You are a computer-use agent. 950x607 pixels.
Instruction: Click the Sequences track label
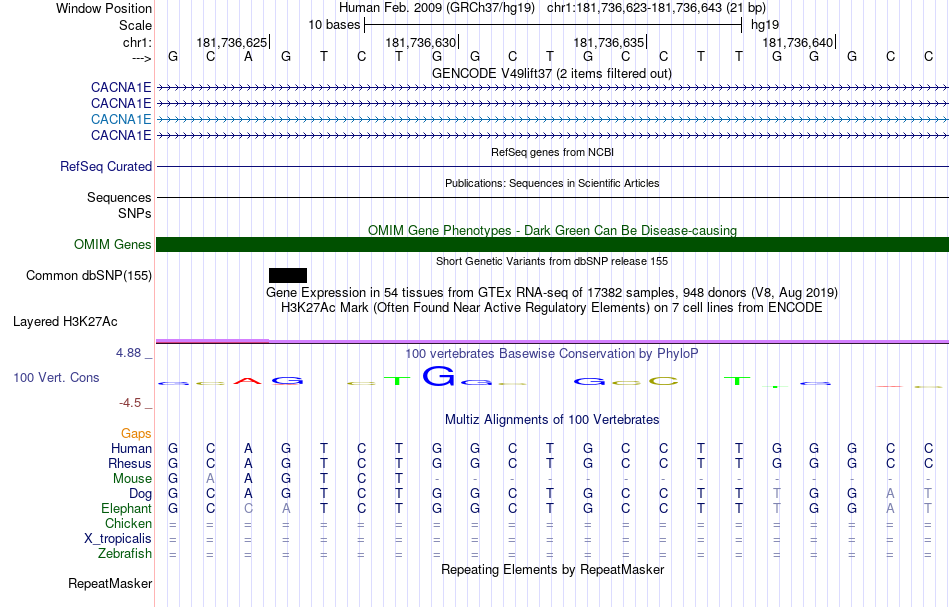[x=119, y=197]
